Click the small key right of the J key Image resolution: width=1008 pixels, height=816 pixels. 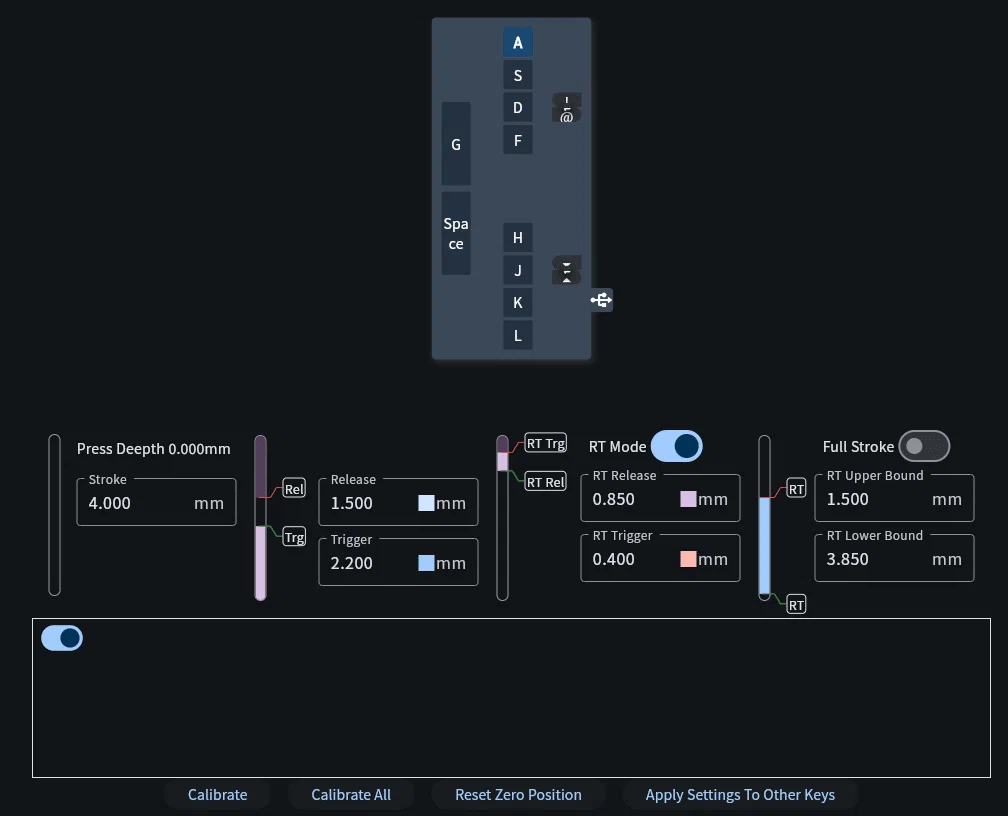coord(566,270)
